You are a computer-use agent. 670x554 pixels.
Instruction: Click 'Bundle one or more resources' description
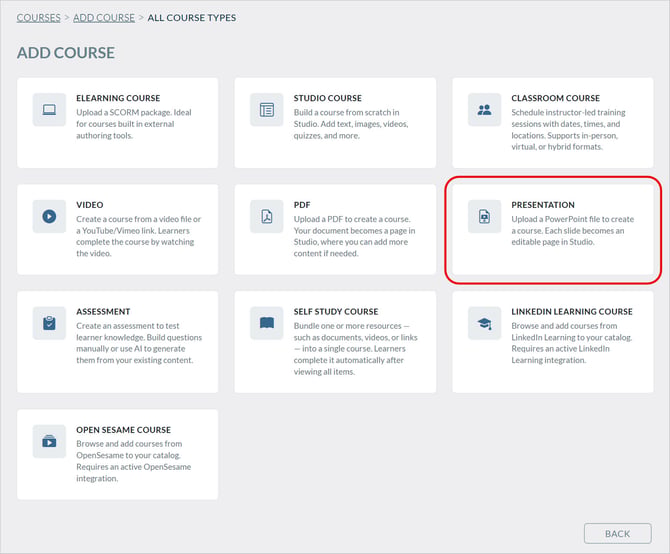(356, 349)
